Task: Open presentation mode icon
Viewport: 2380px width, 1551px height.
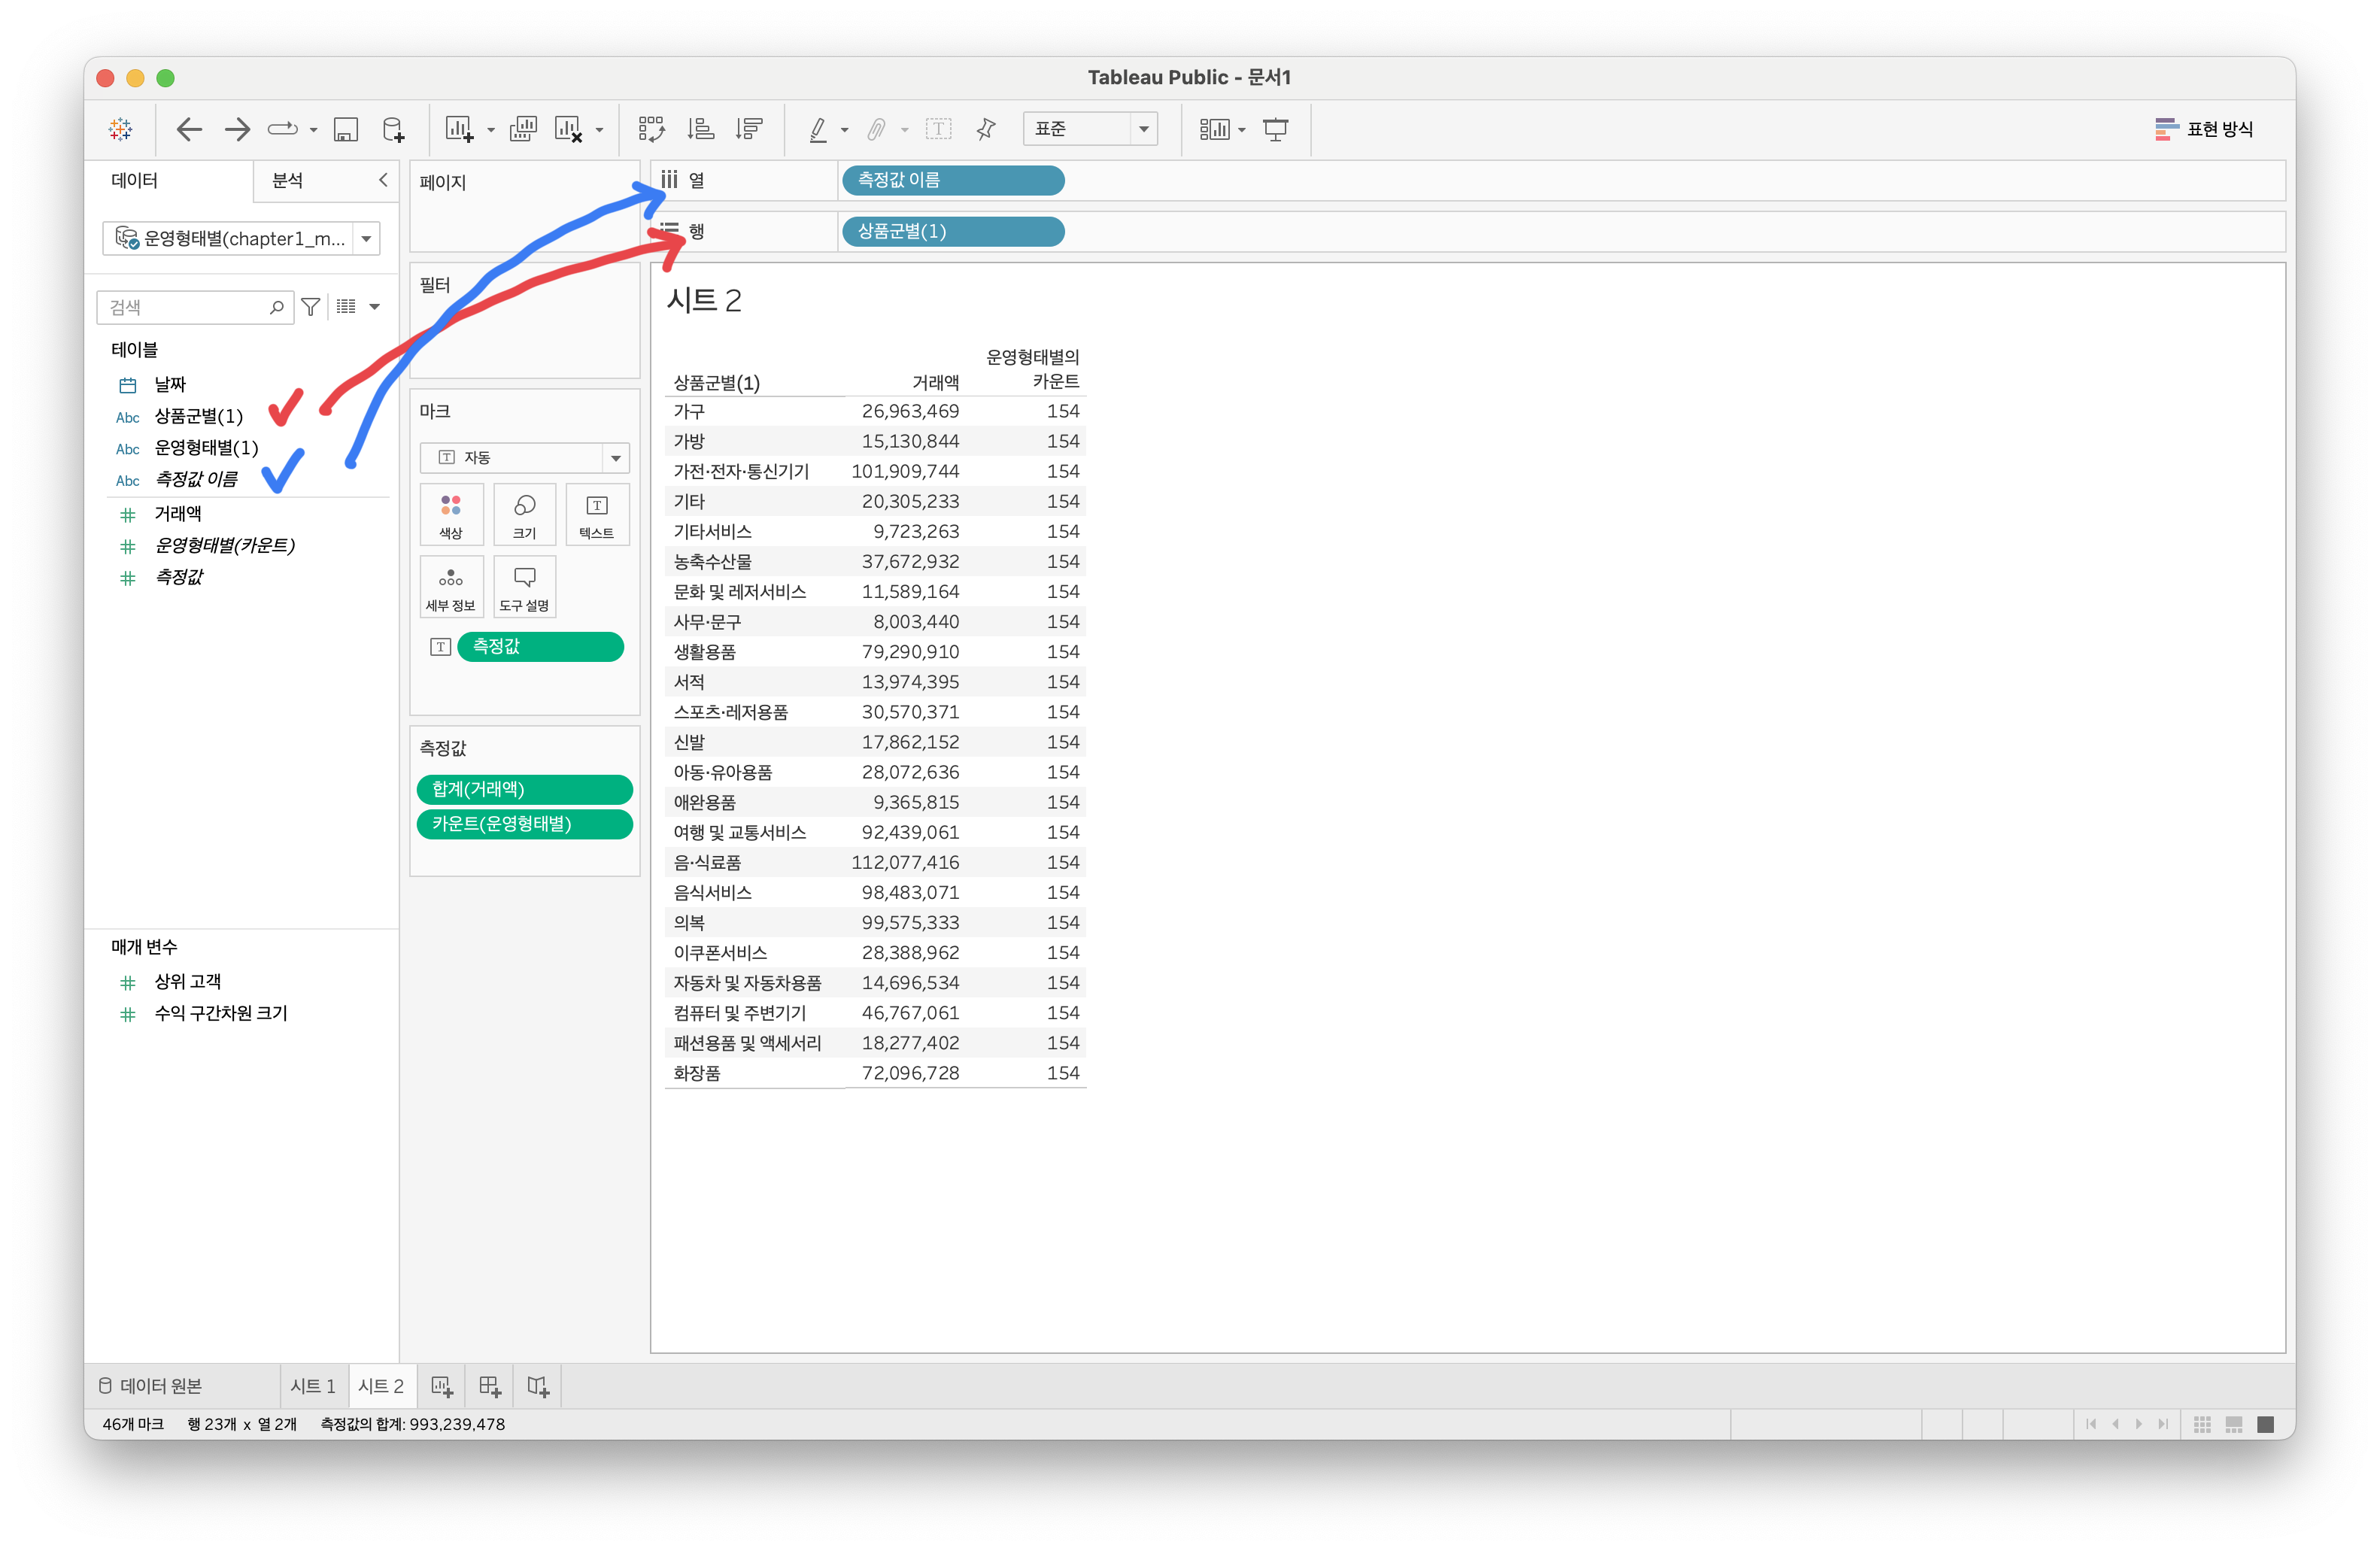Action: pos(1276,129)
